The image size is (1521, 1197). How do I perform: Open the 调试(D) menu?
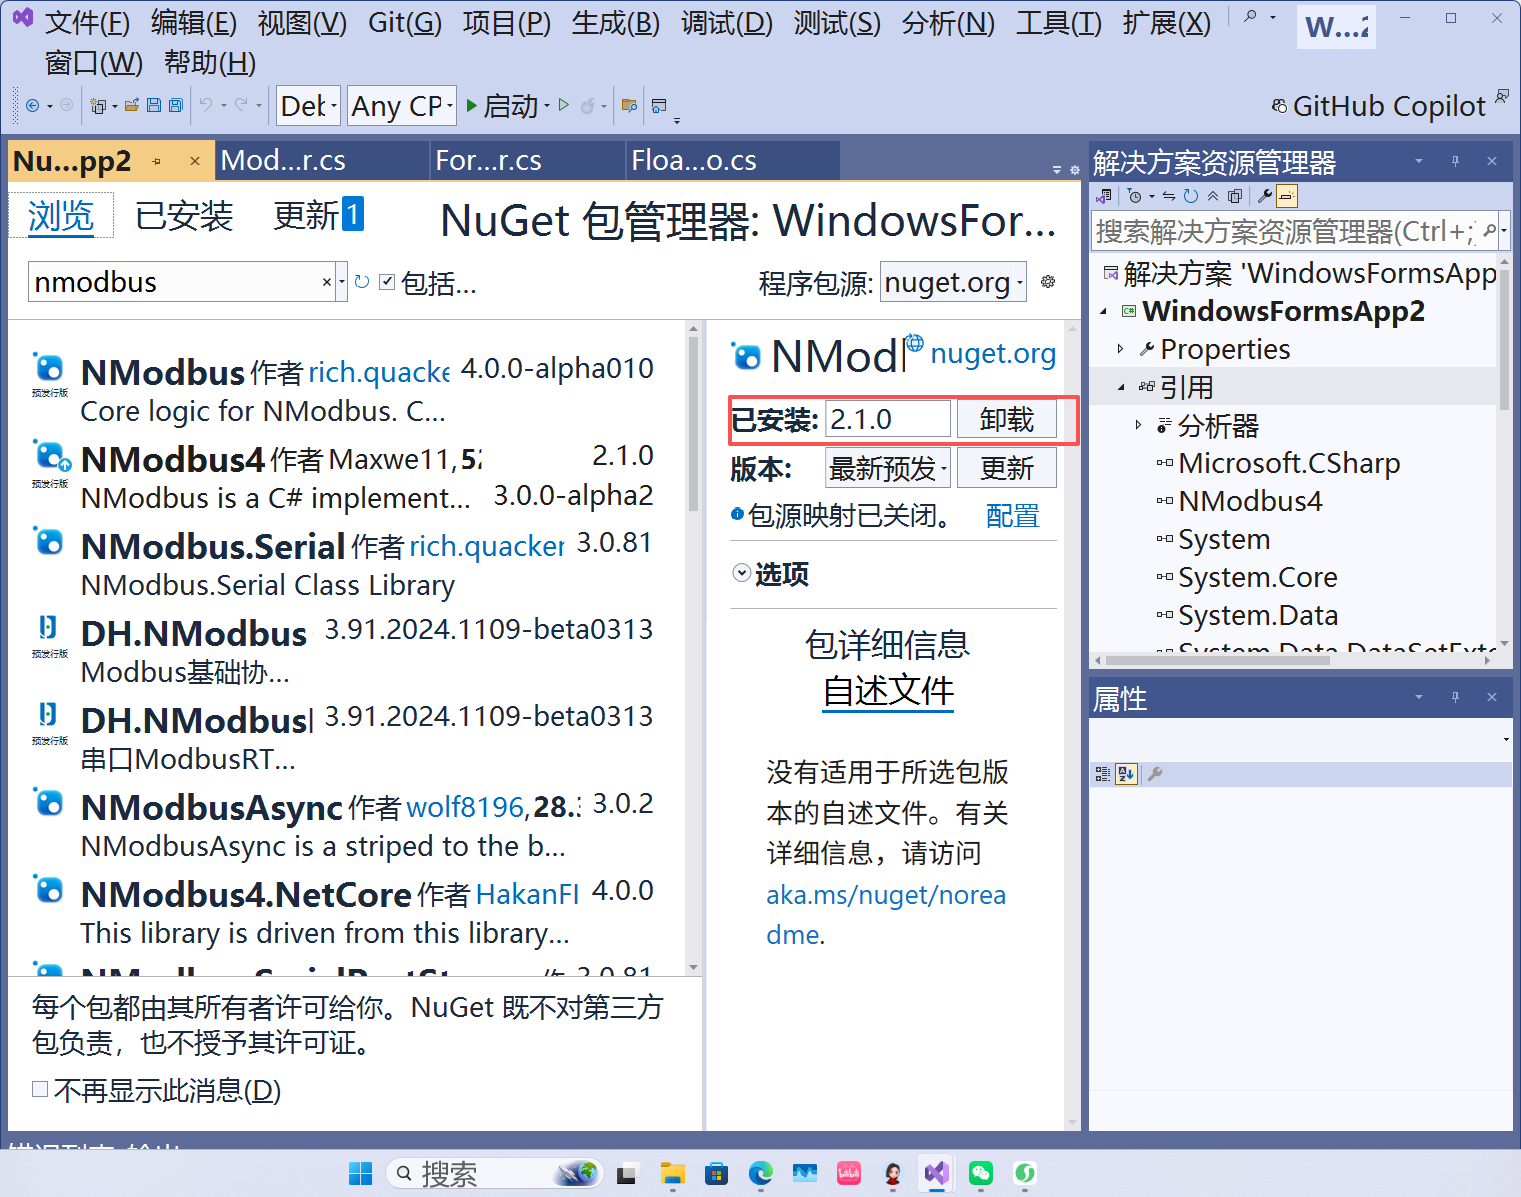(727, 22)
